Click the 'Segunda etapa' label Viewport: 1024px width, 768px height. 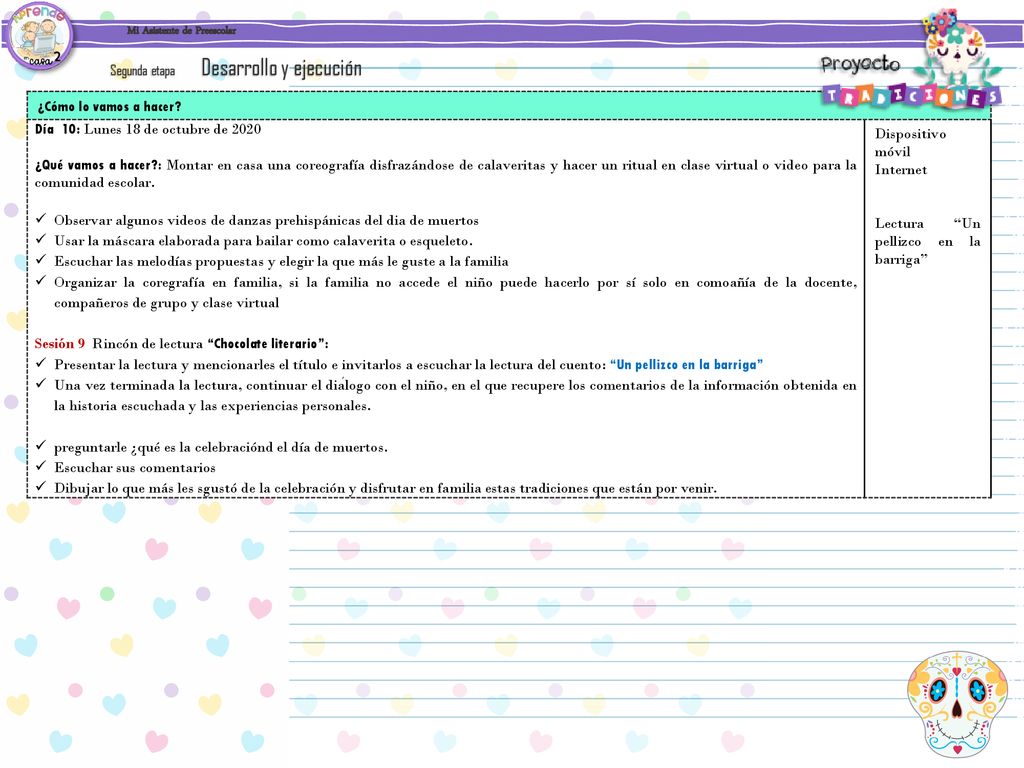tap(142, 71)
